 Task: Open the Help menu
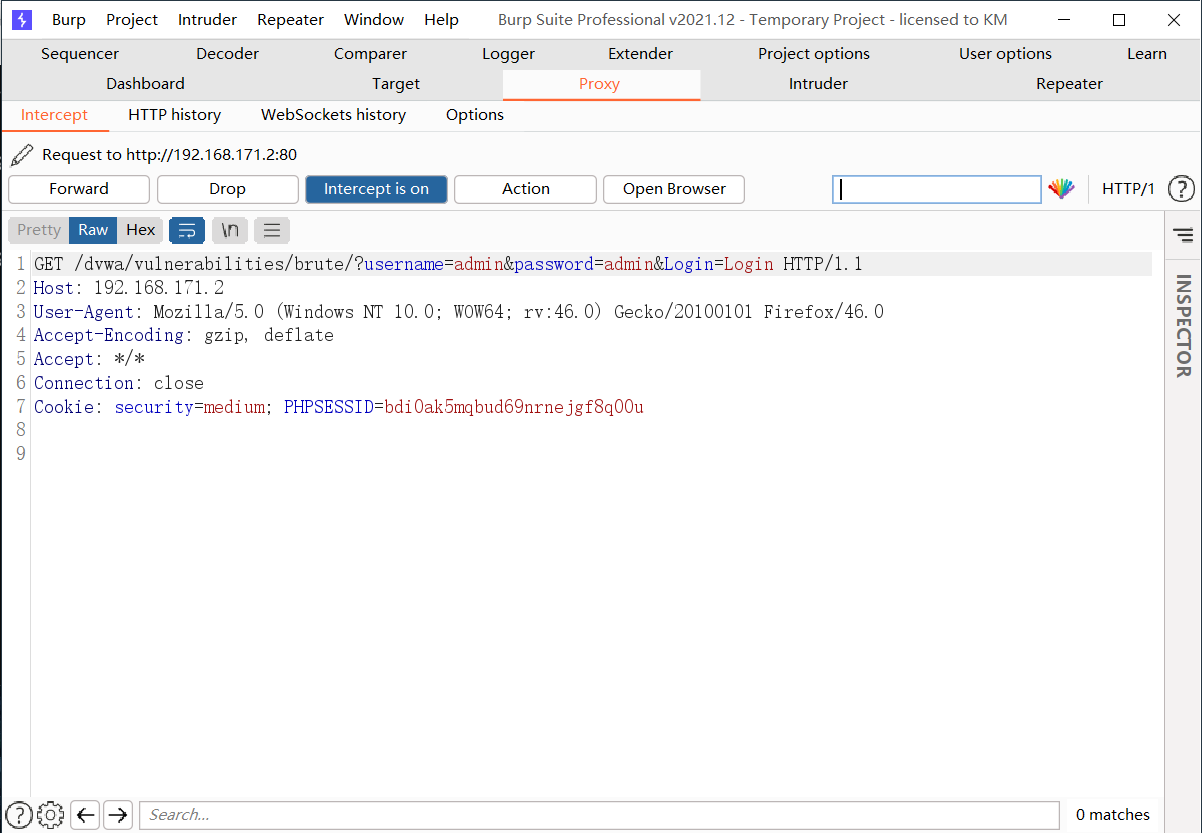click(x=441, y=20)
